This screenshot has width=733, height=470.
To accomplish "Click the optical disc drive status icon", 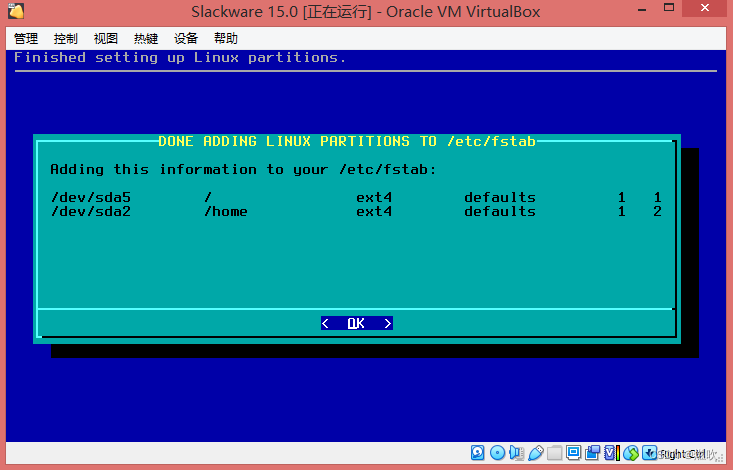I will [497, 452].
